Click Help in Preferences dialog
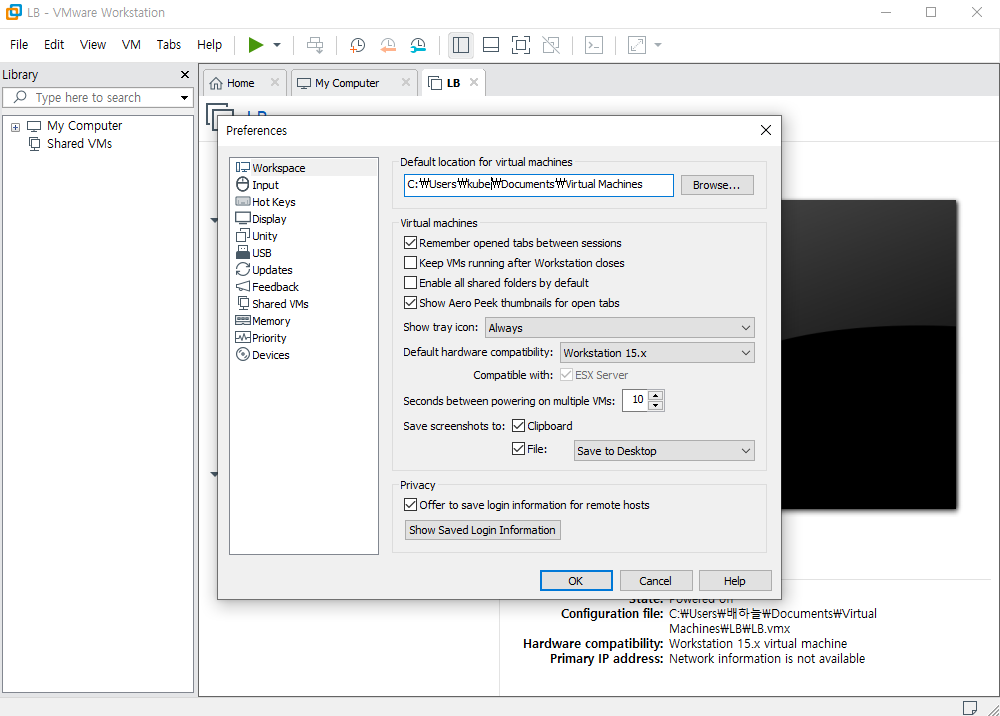The width and height of the screenshot is (1000, 716). (x=735, y=581)
